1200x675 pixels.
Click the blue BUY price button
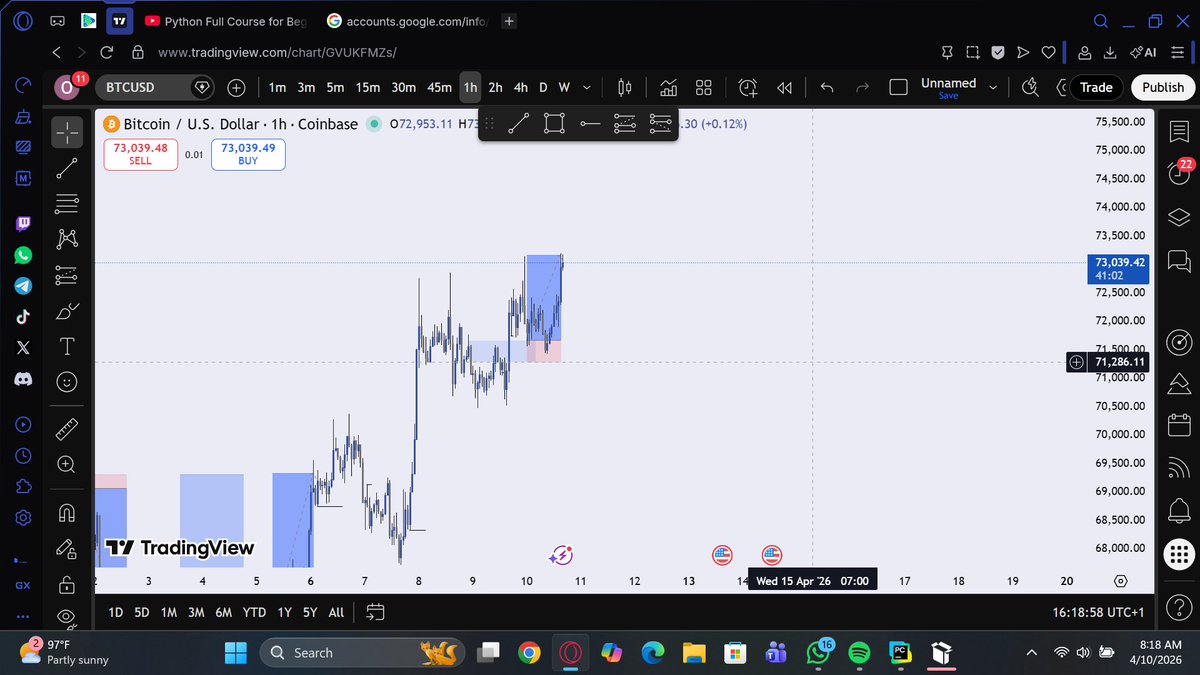tap(248, 153)
